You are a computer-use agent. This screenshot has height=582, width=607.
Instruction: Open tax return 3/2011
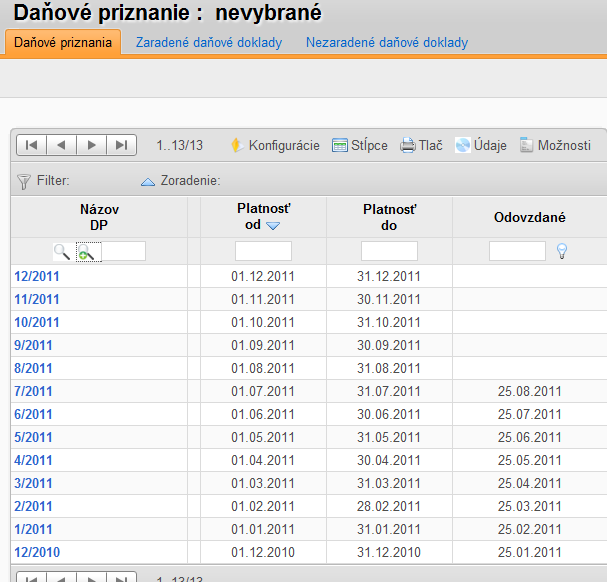(x=33, y=483)
